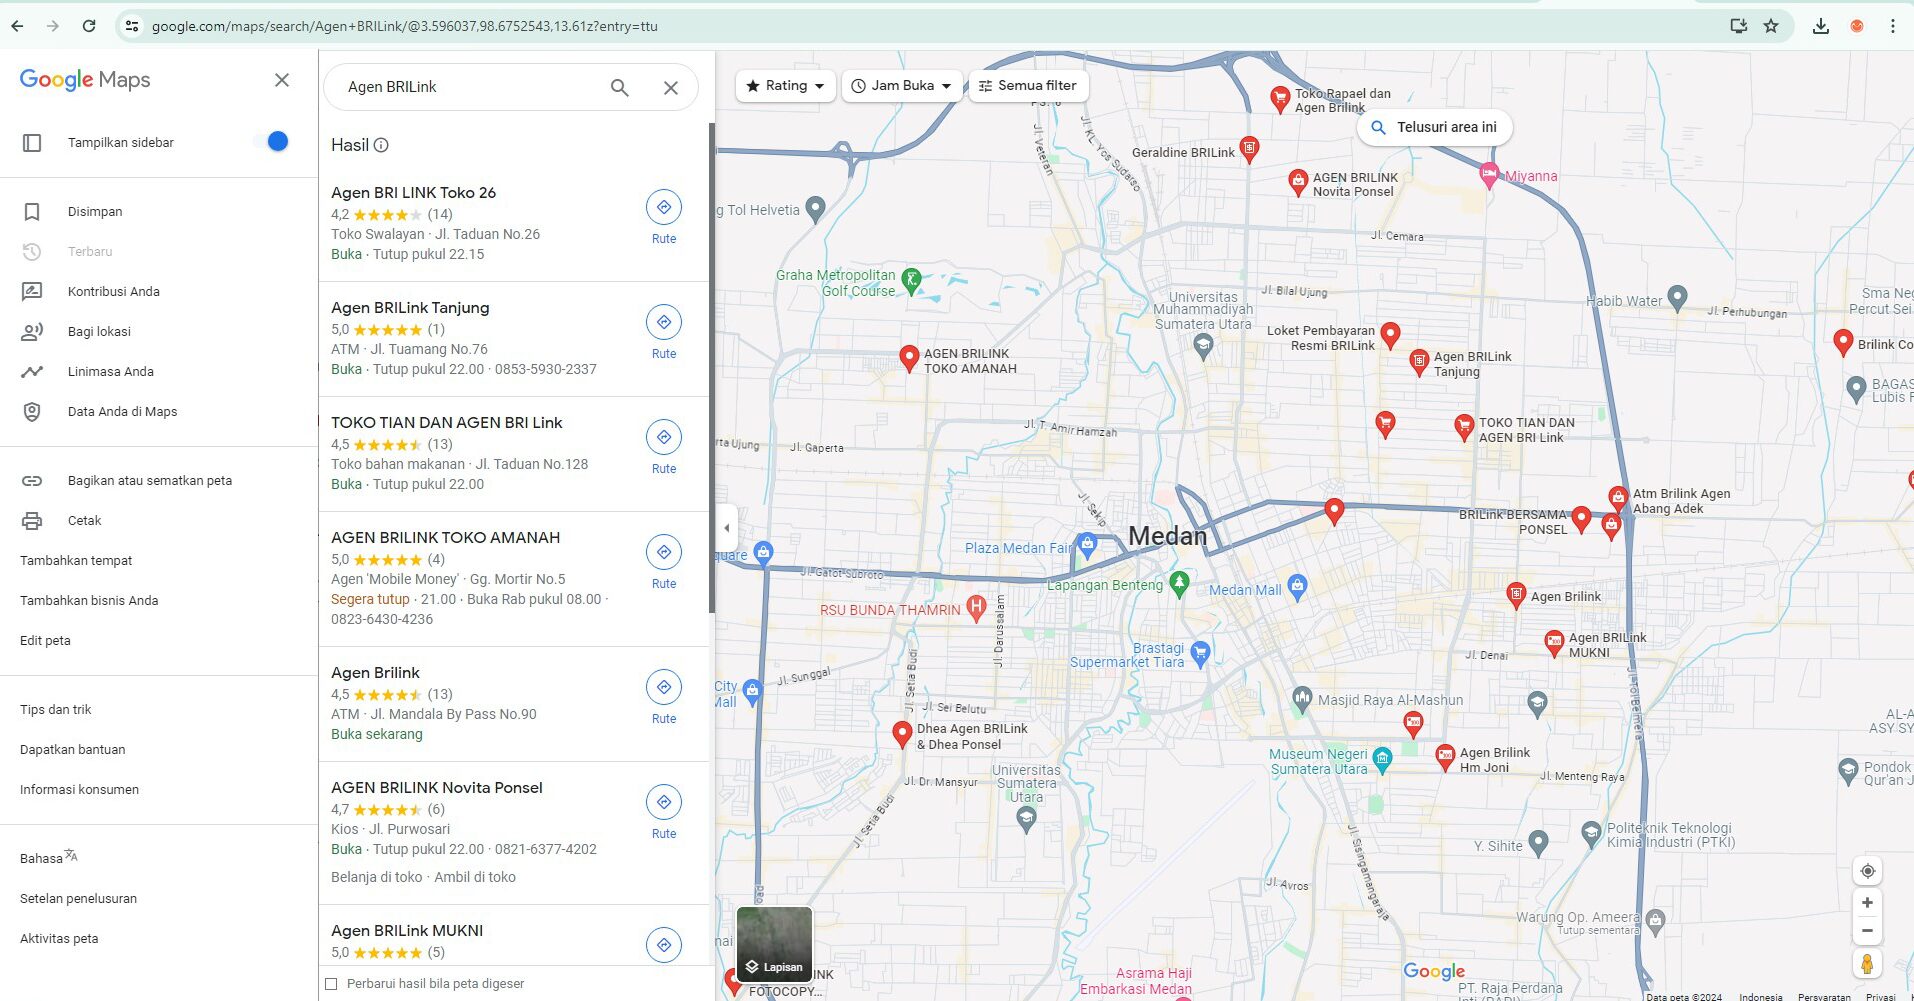
Task: Open Tips dan trik
Action: (56, 709)
